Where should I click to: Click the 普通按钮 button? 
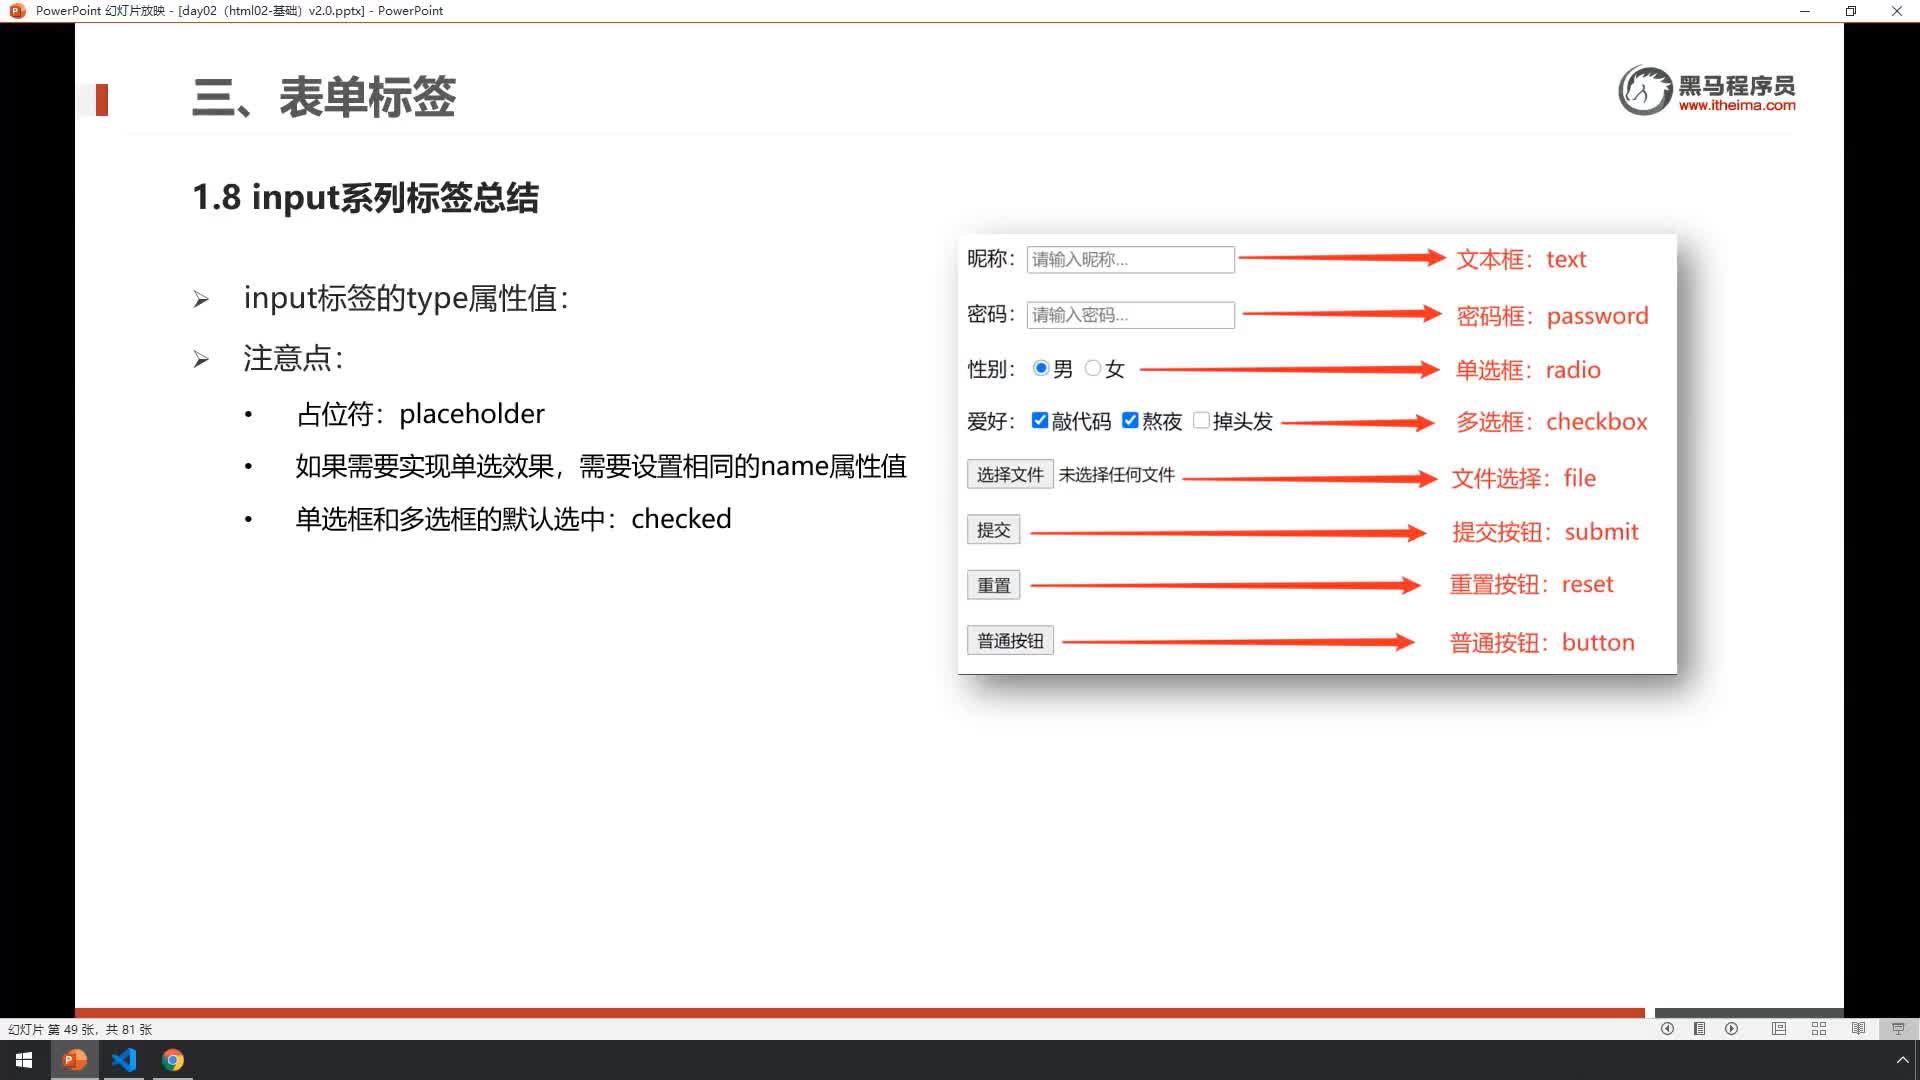1010,640
